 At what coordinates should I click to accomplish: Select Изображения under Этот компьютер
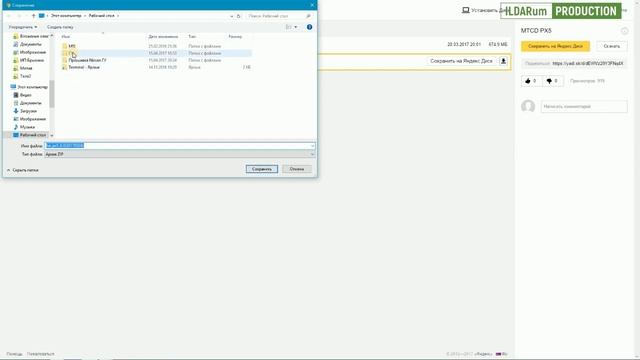point(32,119)
